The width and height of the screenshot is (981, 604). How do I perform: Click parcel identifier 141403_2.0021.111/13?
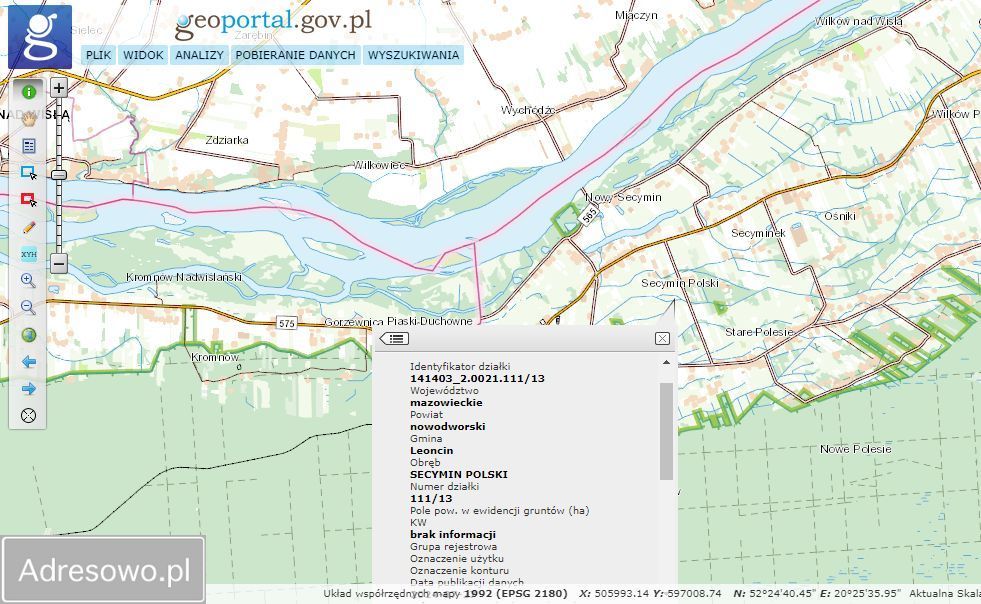477,379
